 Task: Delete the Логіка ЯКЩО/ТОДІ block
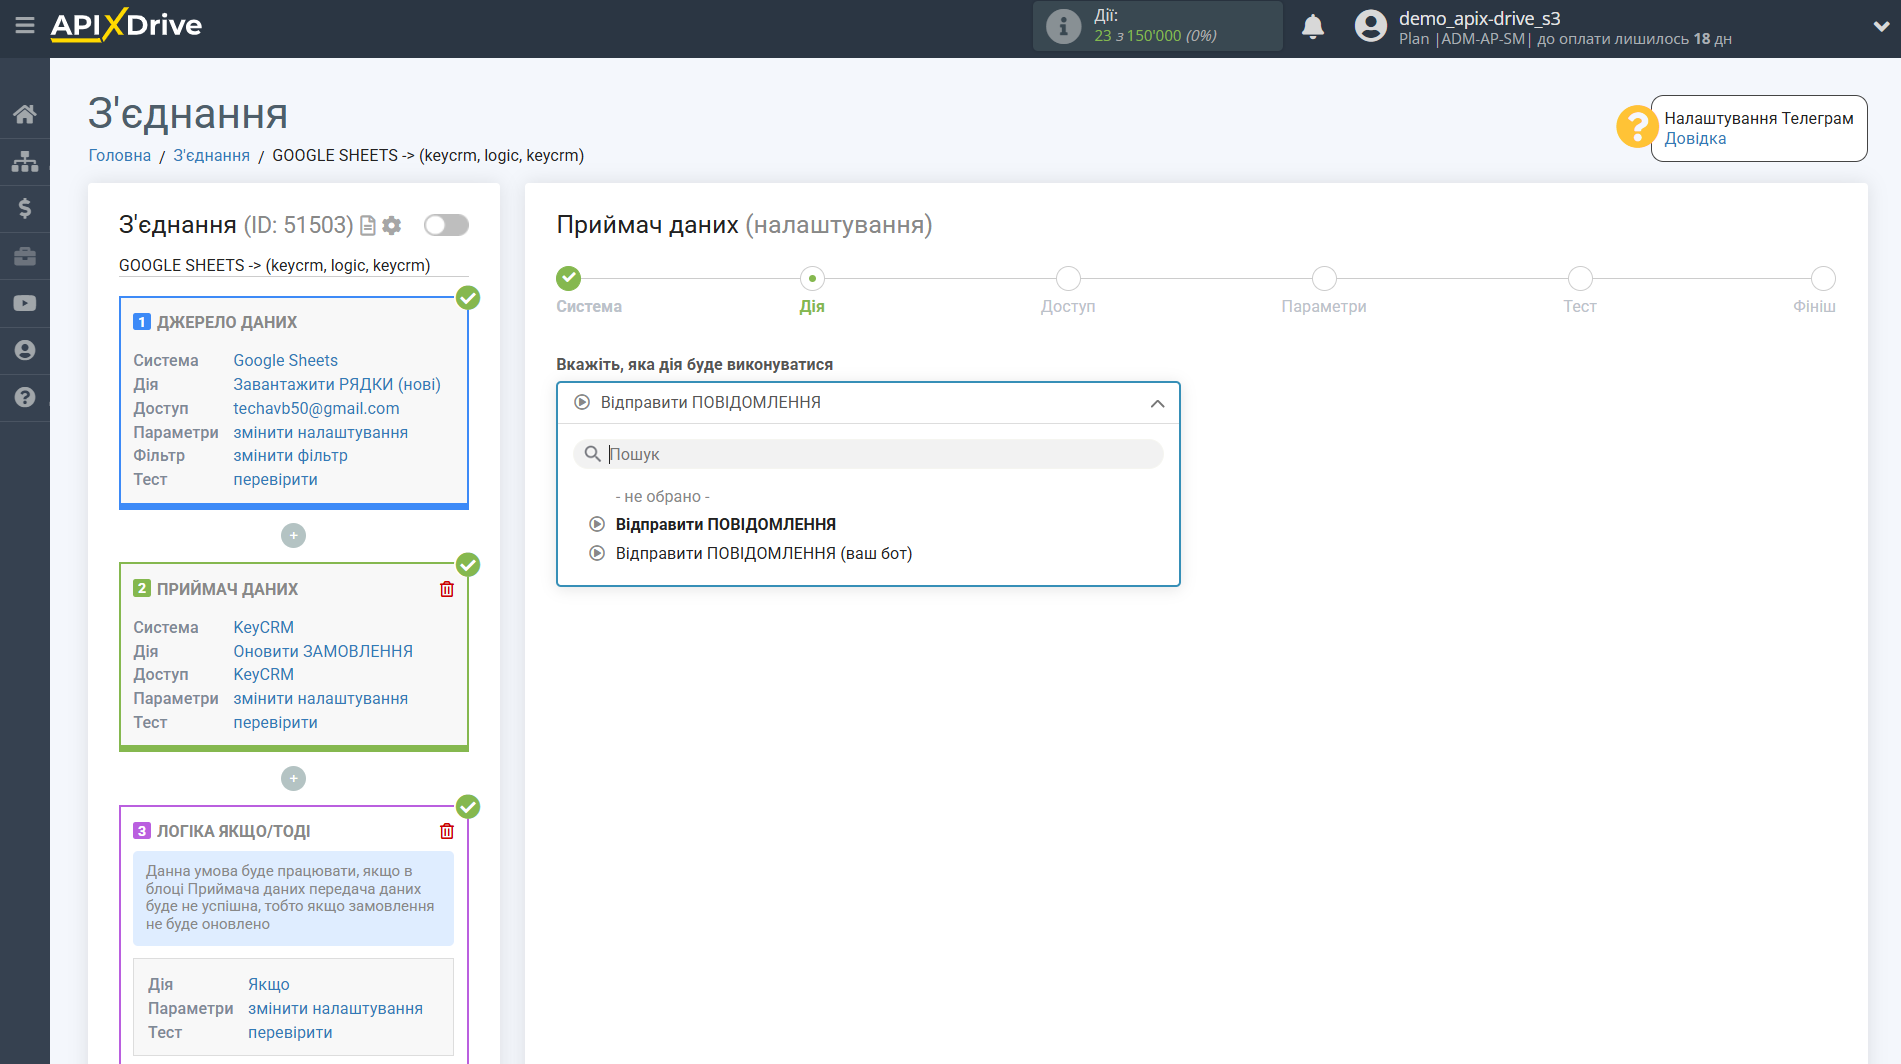[447, 831]
